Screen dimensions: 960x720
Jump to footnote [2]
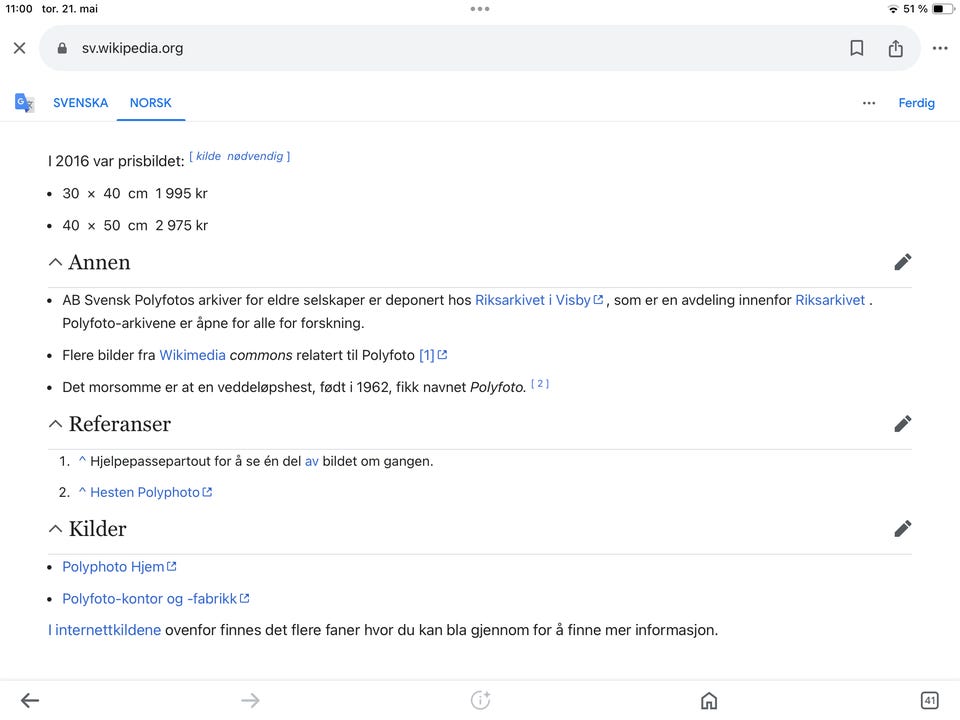pyautogui.click(x=539, y=384)
